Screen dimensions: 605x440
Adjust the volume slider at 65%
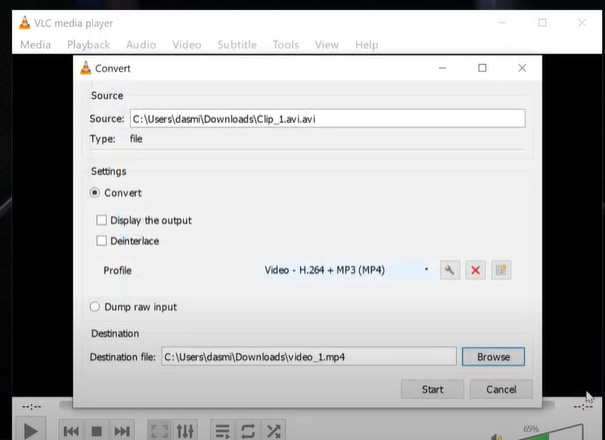point(552,433)
